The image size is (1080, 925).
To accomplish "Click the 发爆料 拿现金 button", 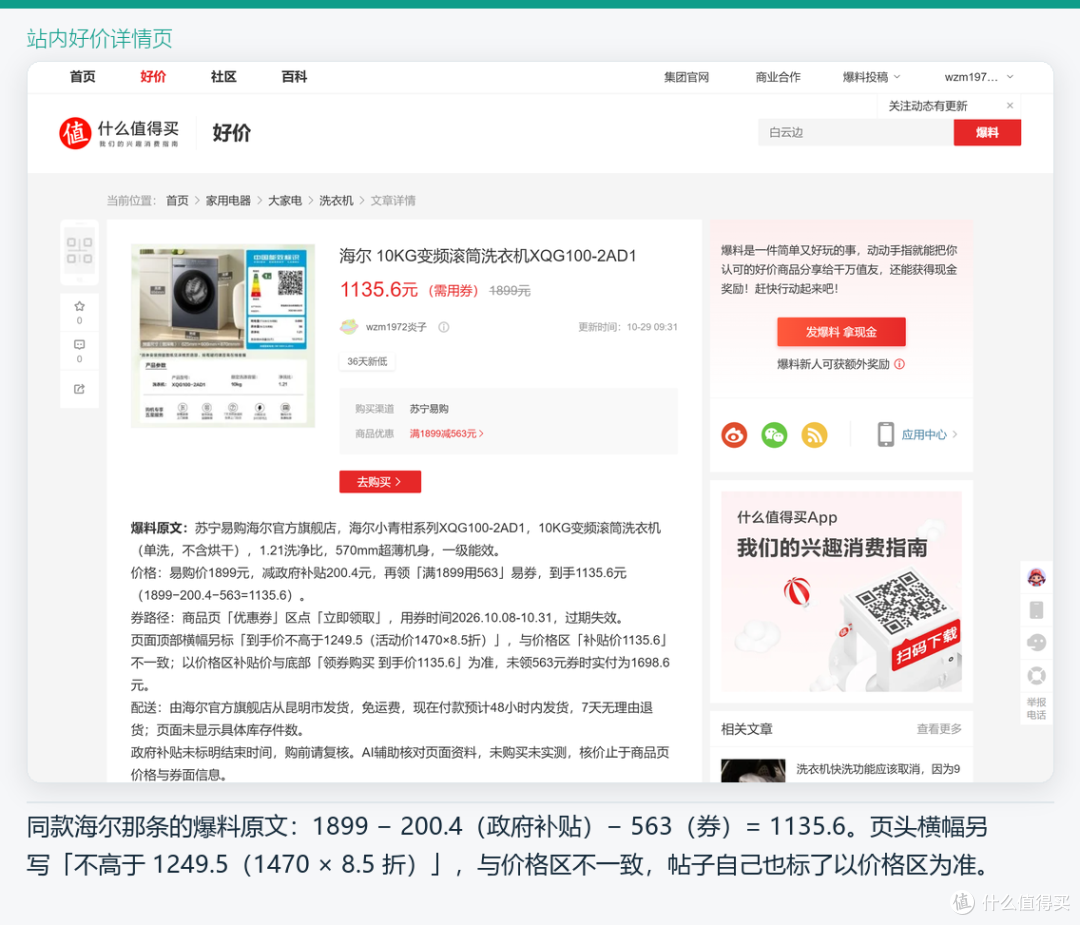I will 841,332.
